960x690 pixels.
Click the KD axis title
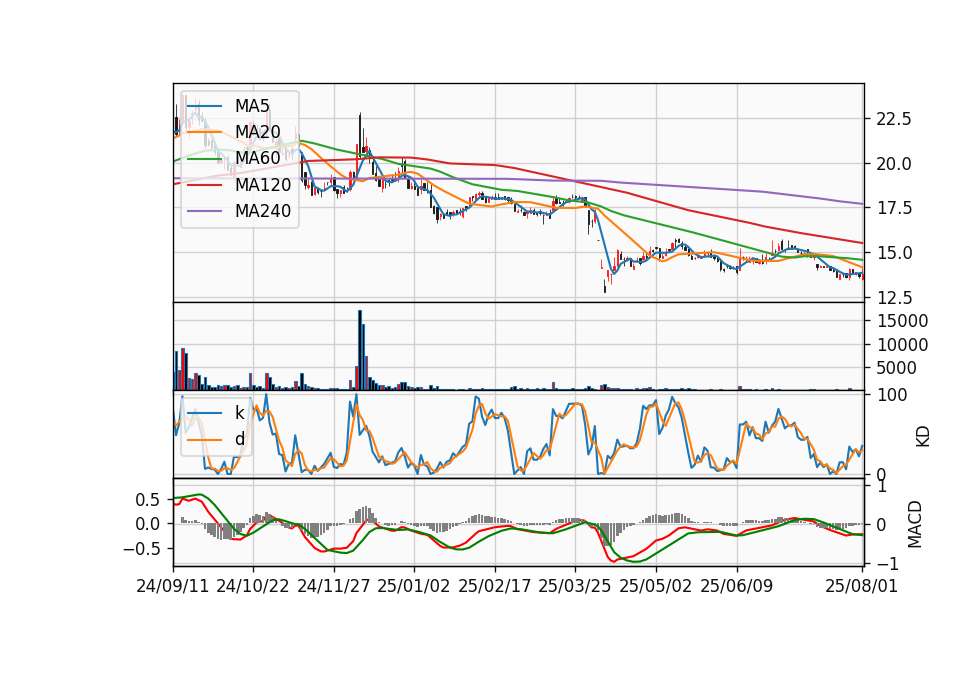point(923,437)
